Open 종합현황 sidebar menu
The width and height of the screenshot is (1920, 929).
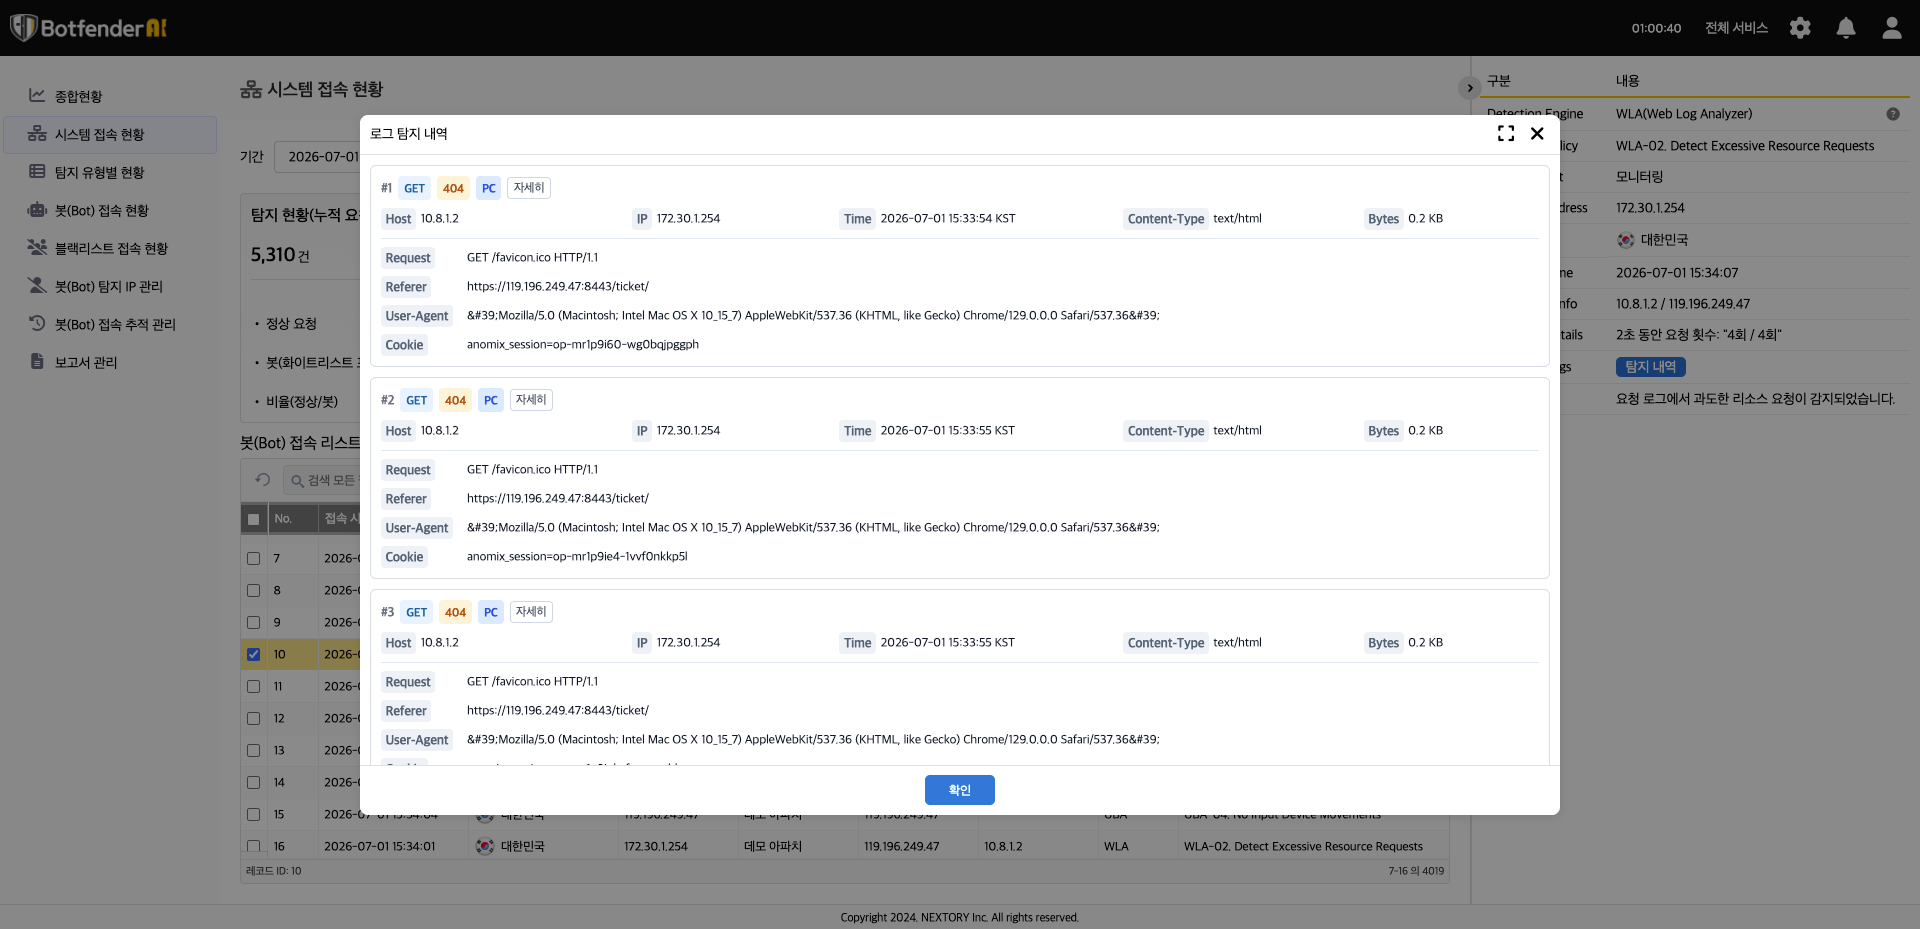pyautogui.click(x=110, y=96)
